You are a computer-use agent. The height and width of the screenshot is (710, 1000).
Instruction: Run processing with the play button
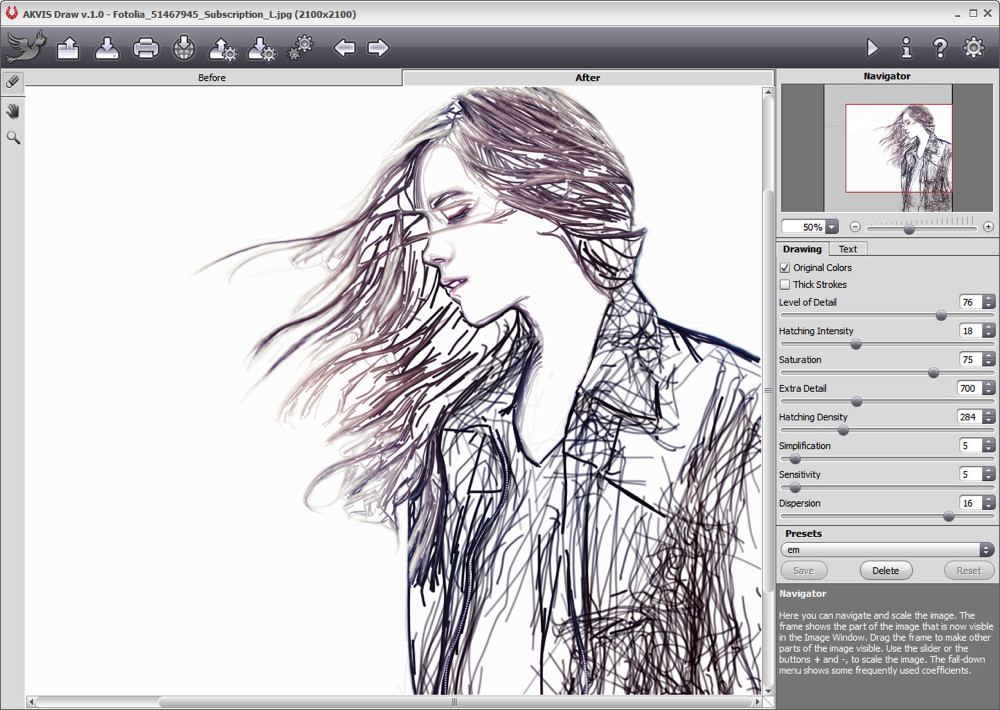click(872, 47)
